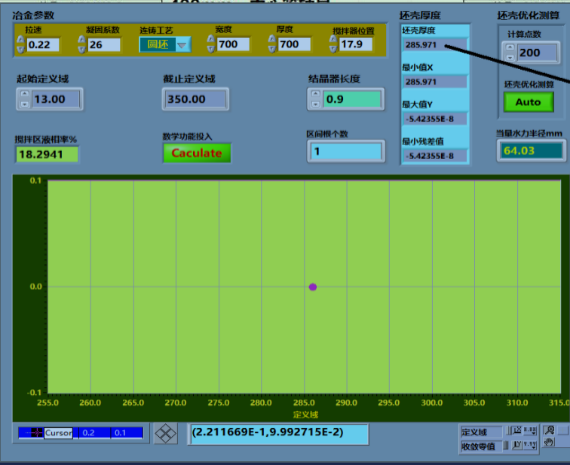Image resolution: width=570 pixels, height=465 pixels.
Task: Click the 区间根个数 field showing 1
Action: click(346, 151)
